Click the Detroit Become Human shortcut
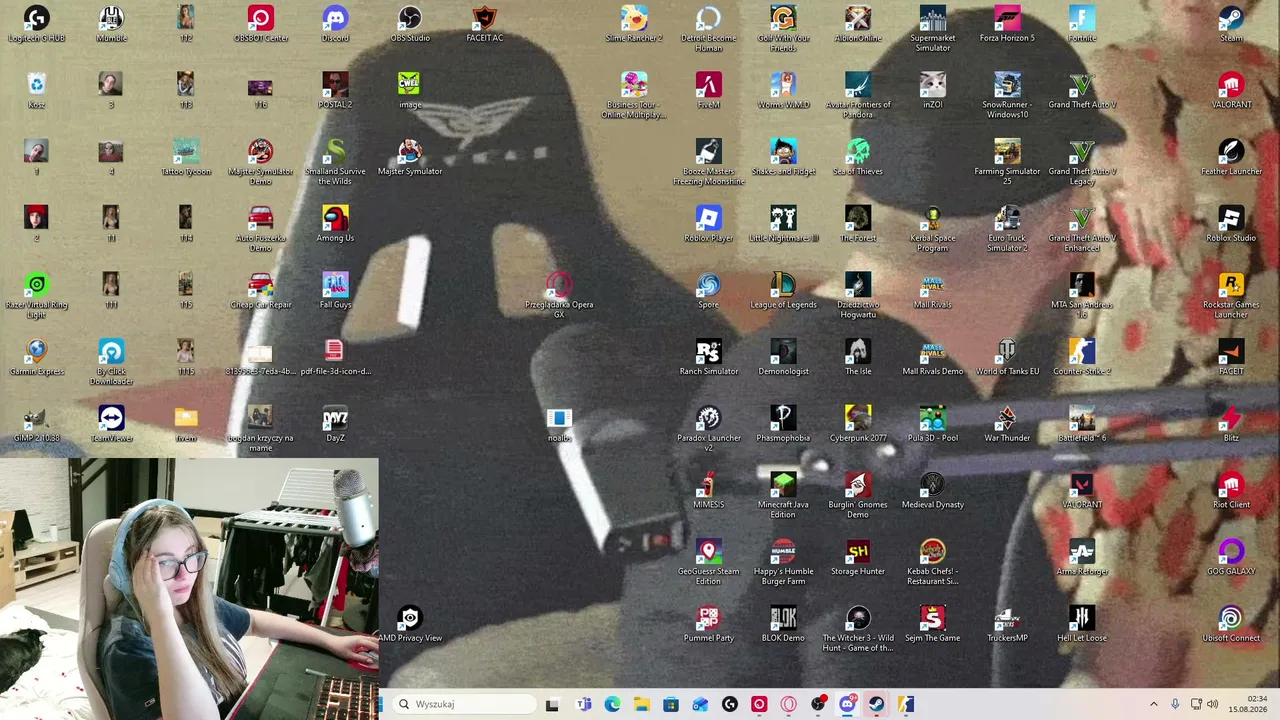 click(x=708, y=29)
